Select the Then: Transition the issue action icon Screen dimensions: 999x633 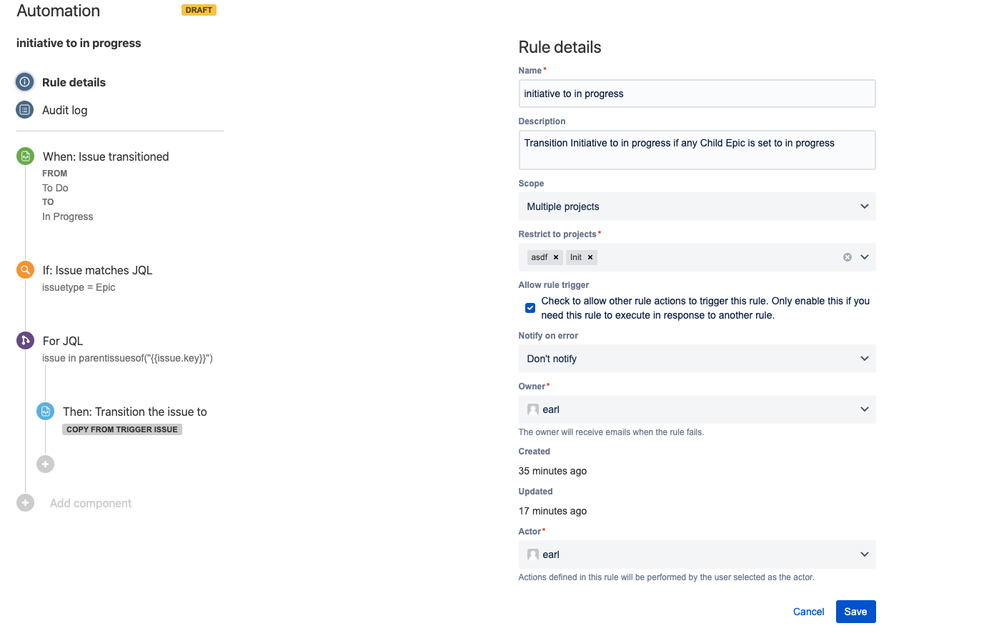pyautogui.click(x=44, y=411)
